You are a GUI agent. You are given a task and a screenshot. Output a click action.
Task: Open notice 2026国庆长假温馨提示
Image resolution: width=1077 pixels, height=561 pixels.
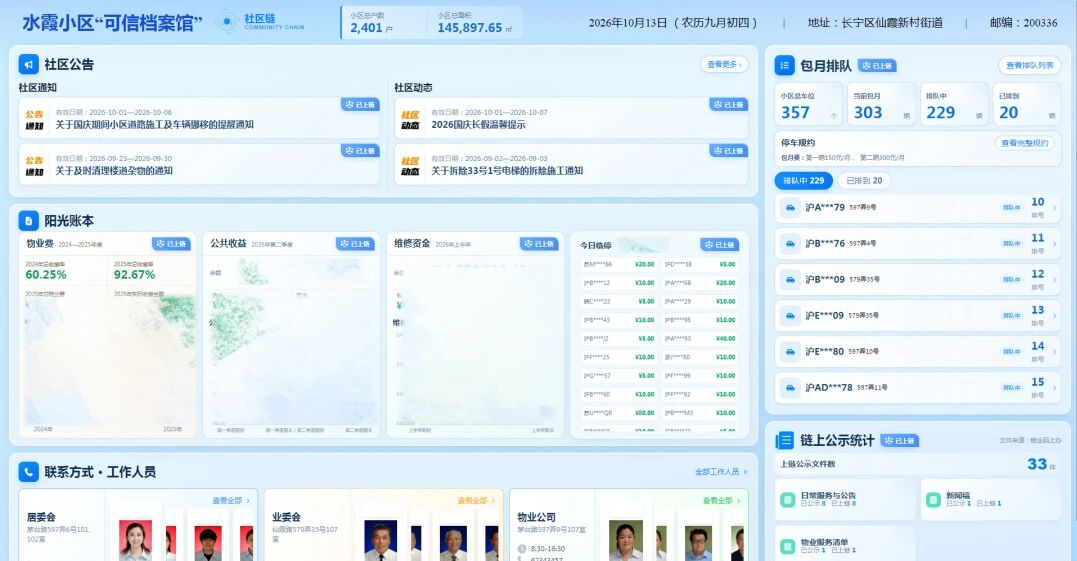click(x=571, y=118)
